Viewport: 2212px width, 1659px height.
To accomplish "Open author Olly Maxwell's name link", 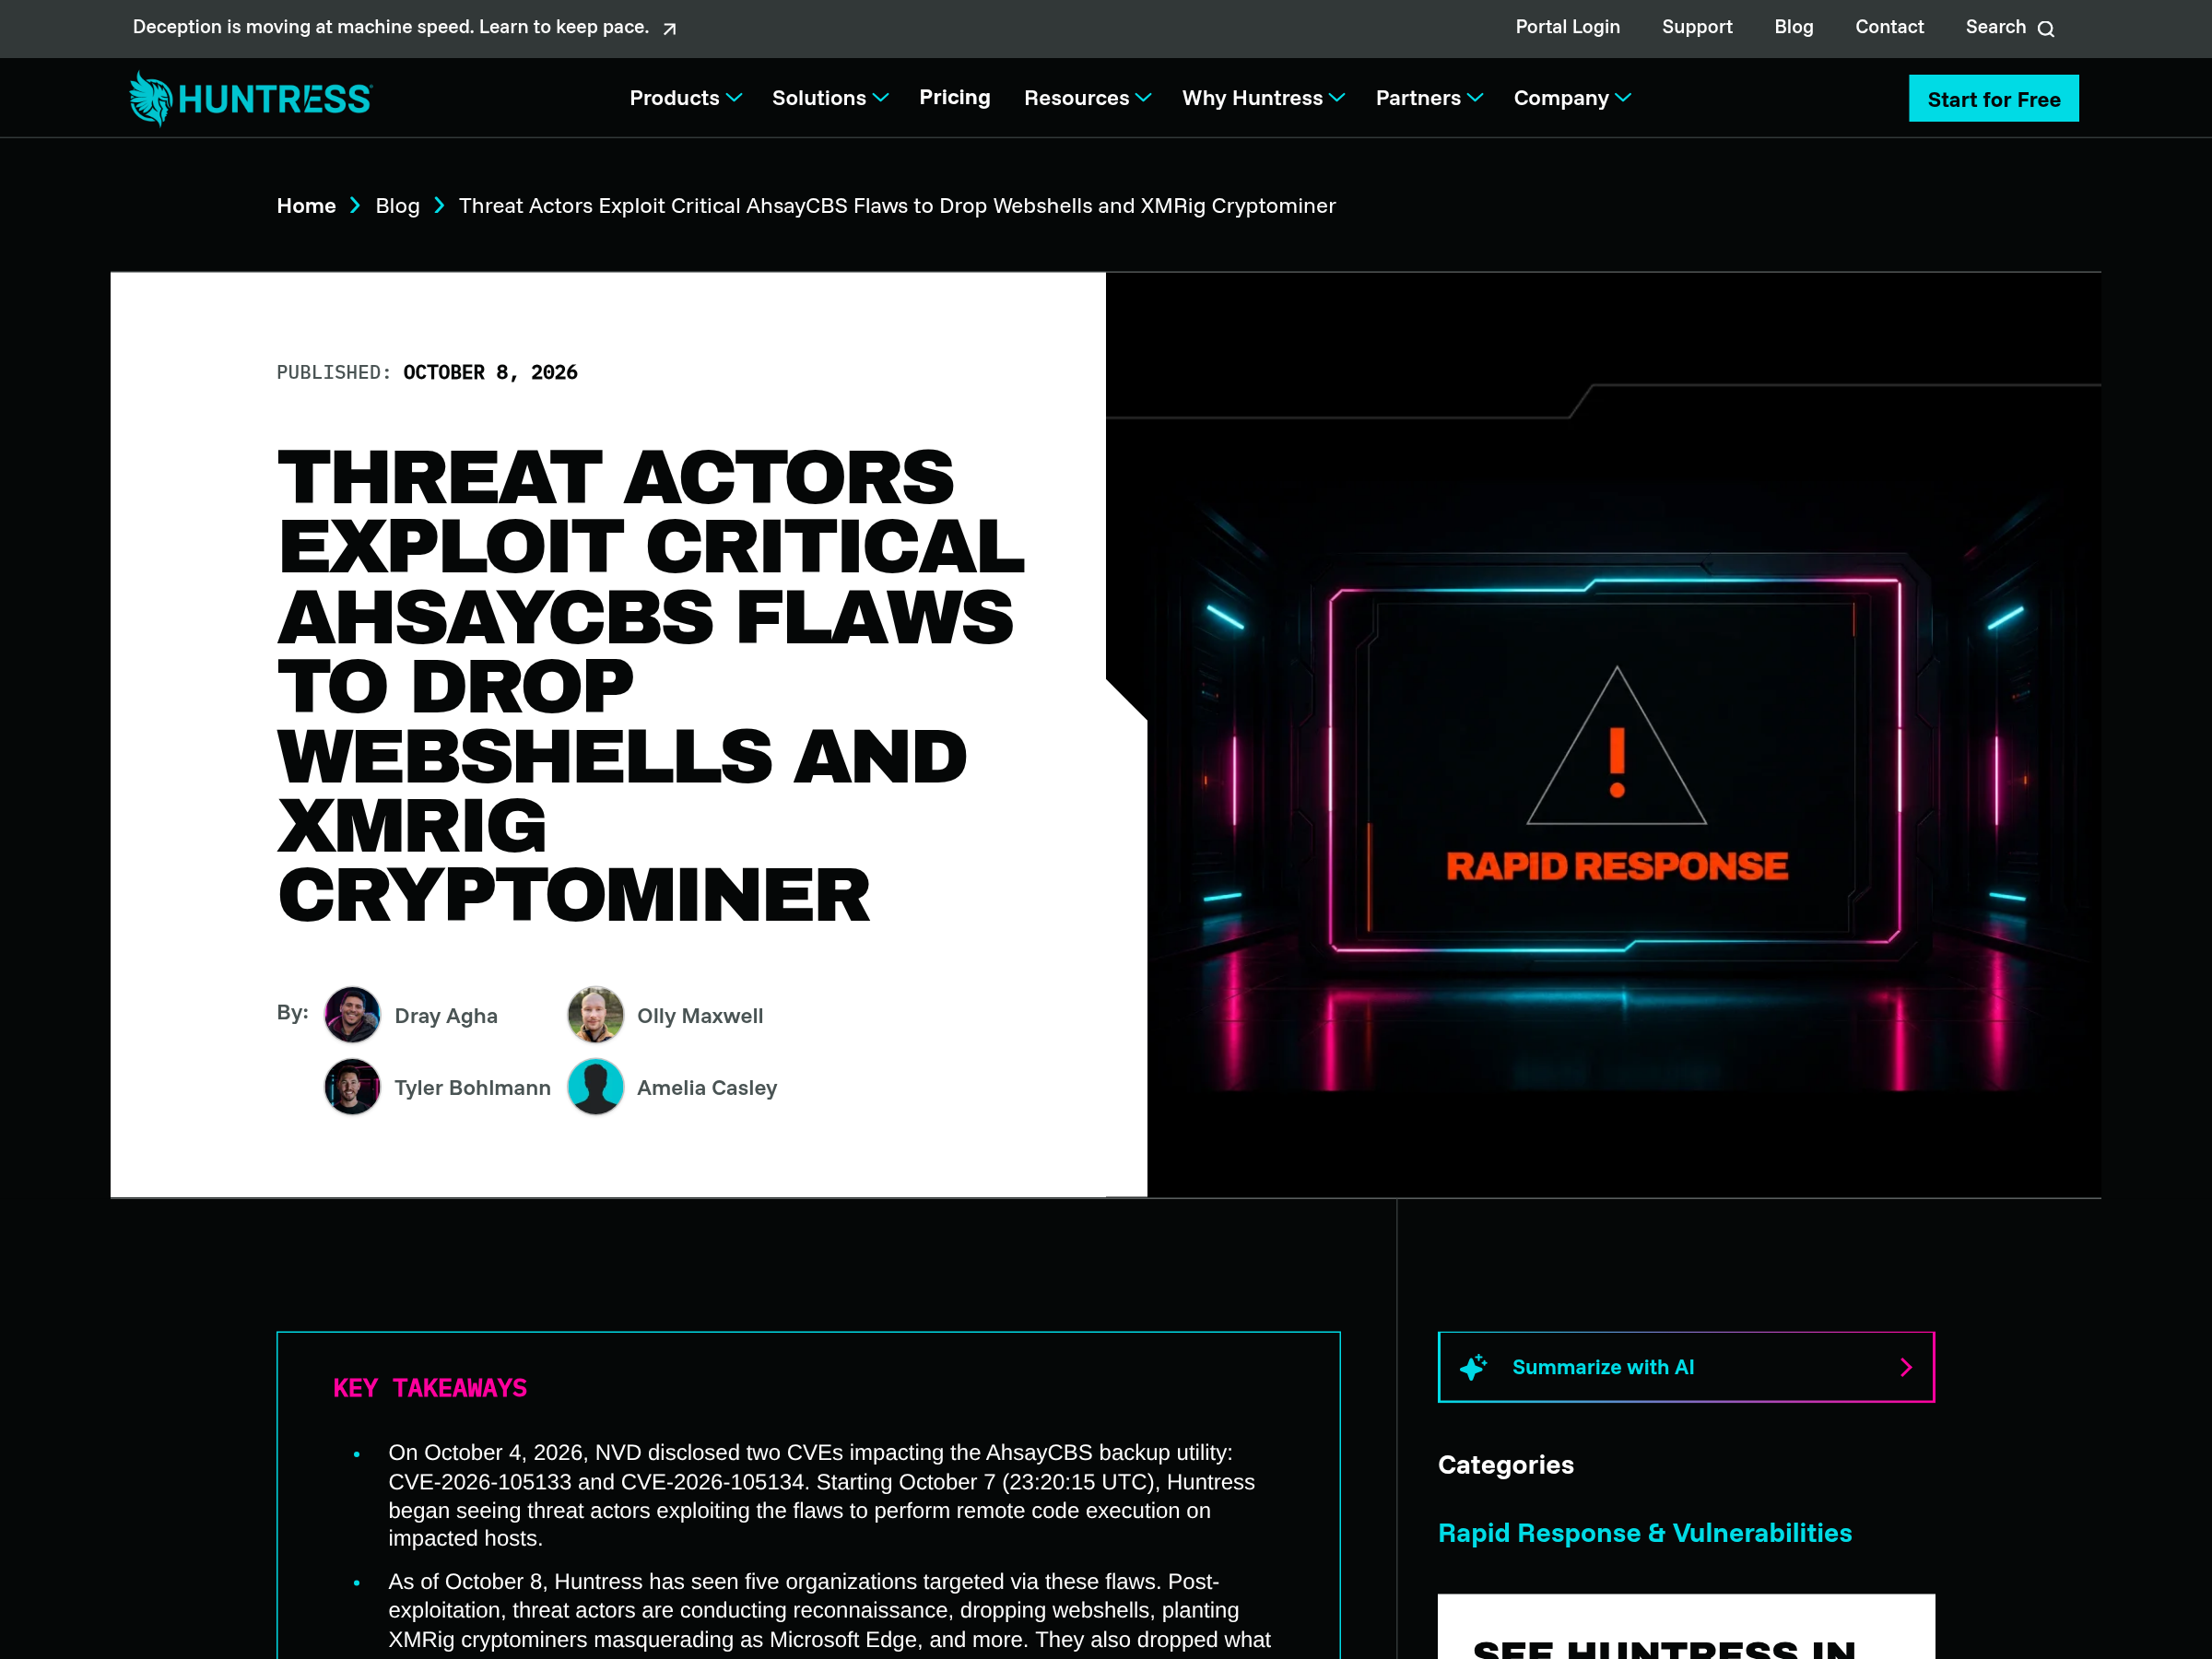I will coord(700,1015).
